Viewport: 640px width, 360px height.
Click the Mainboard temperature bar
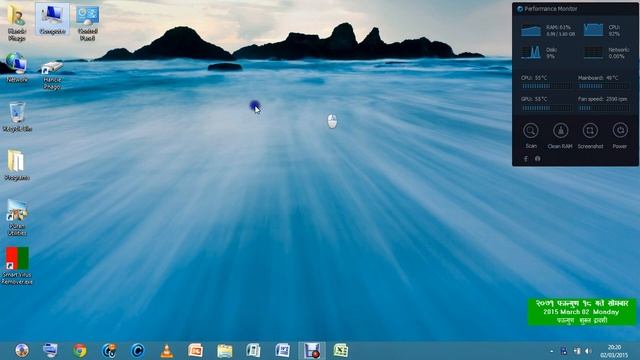click(603, 86)
